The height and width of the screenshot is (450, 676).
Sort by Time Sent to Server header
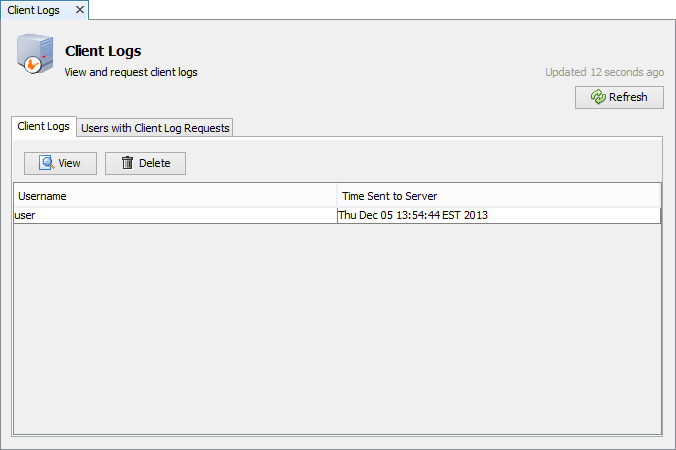(498, 196)
